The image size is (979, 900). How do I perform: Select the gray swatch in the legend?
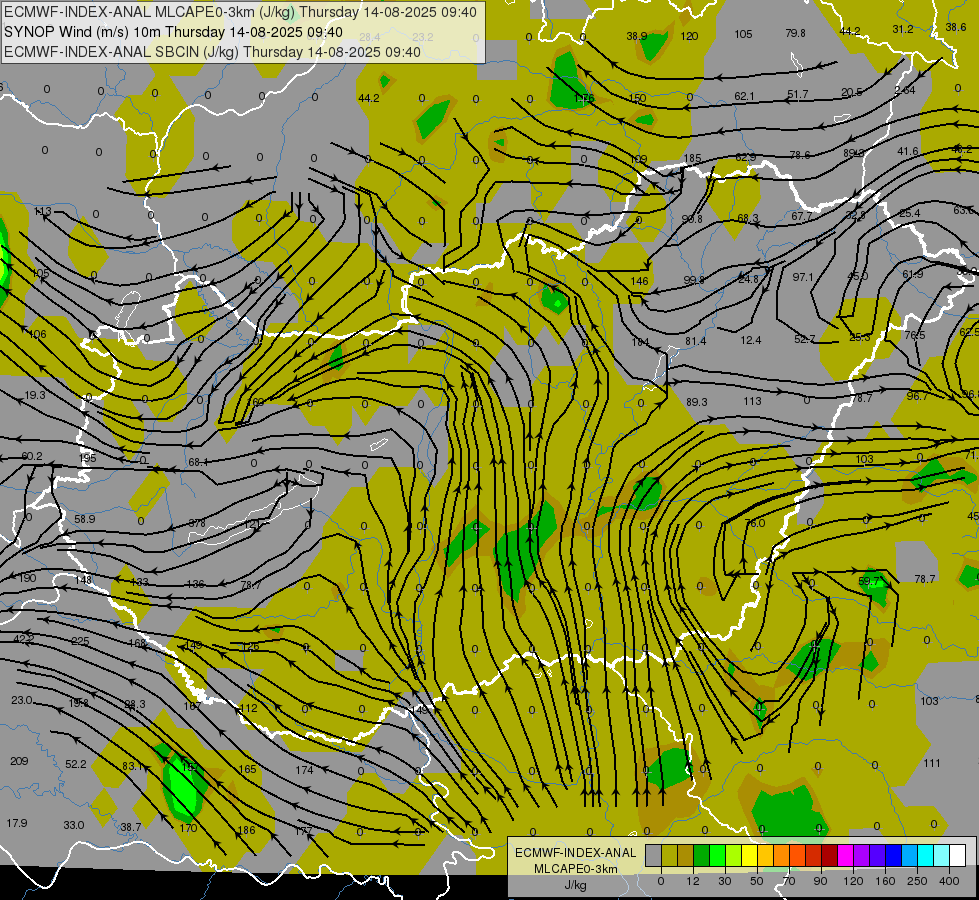[653, 856]
